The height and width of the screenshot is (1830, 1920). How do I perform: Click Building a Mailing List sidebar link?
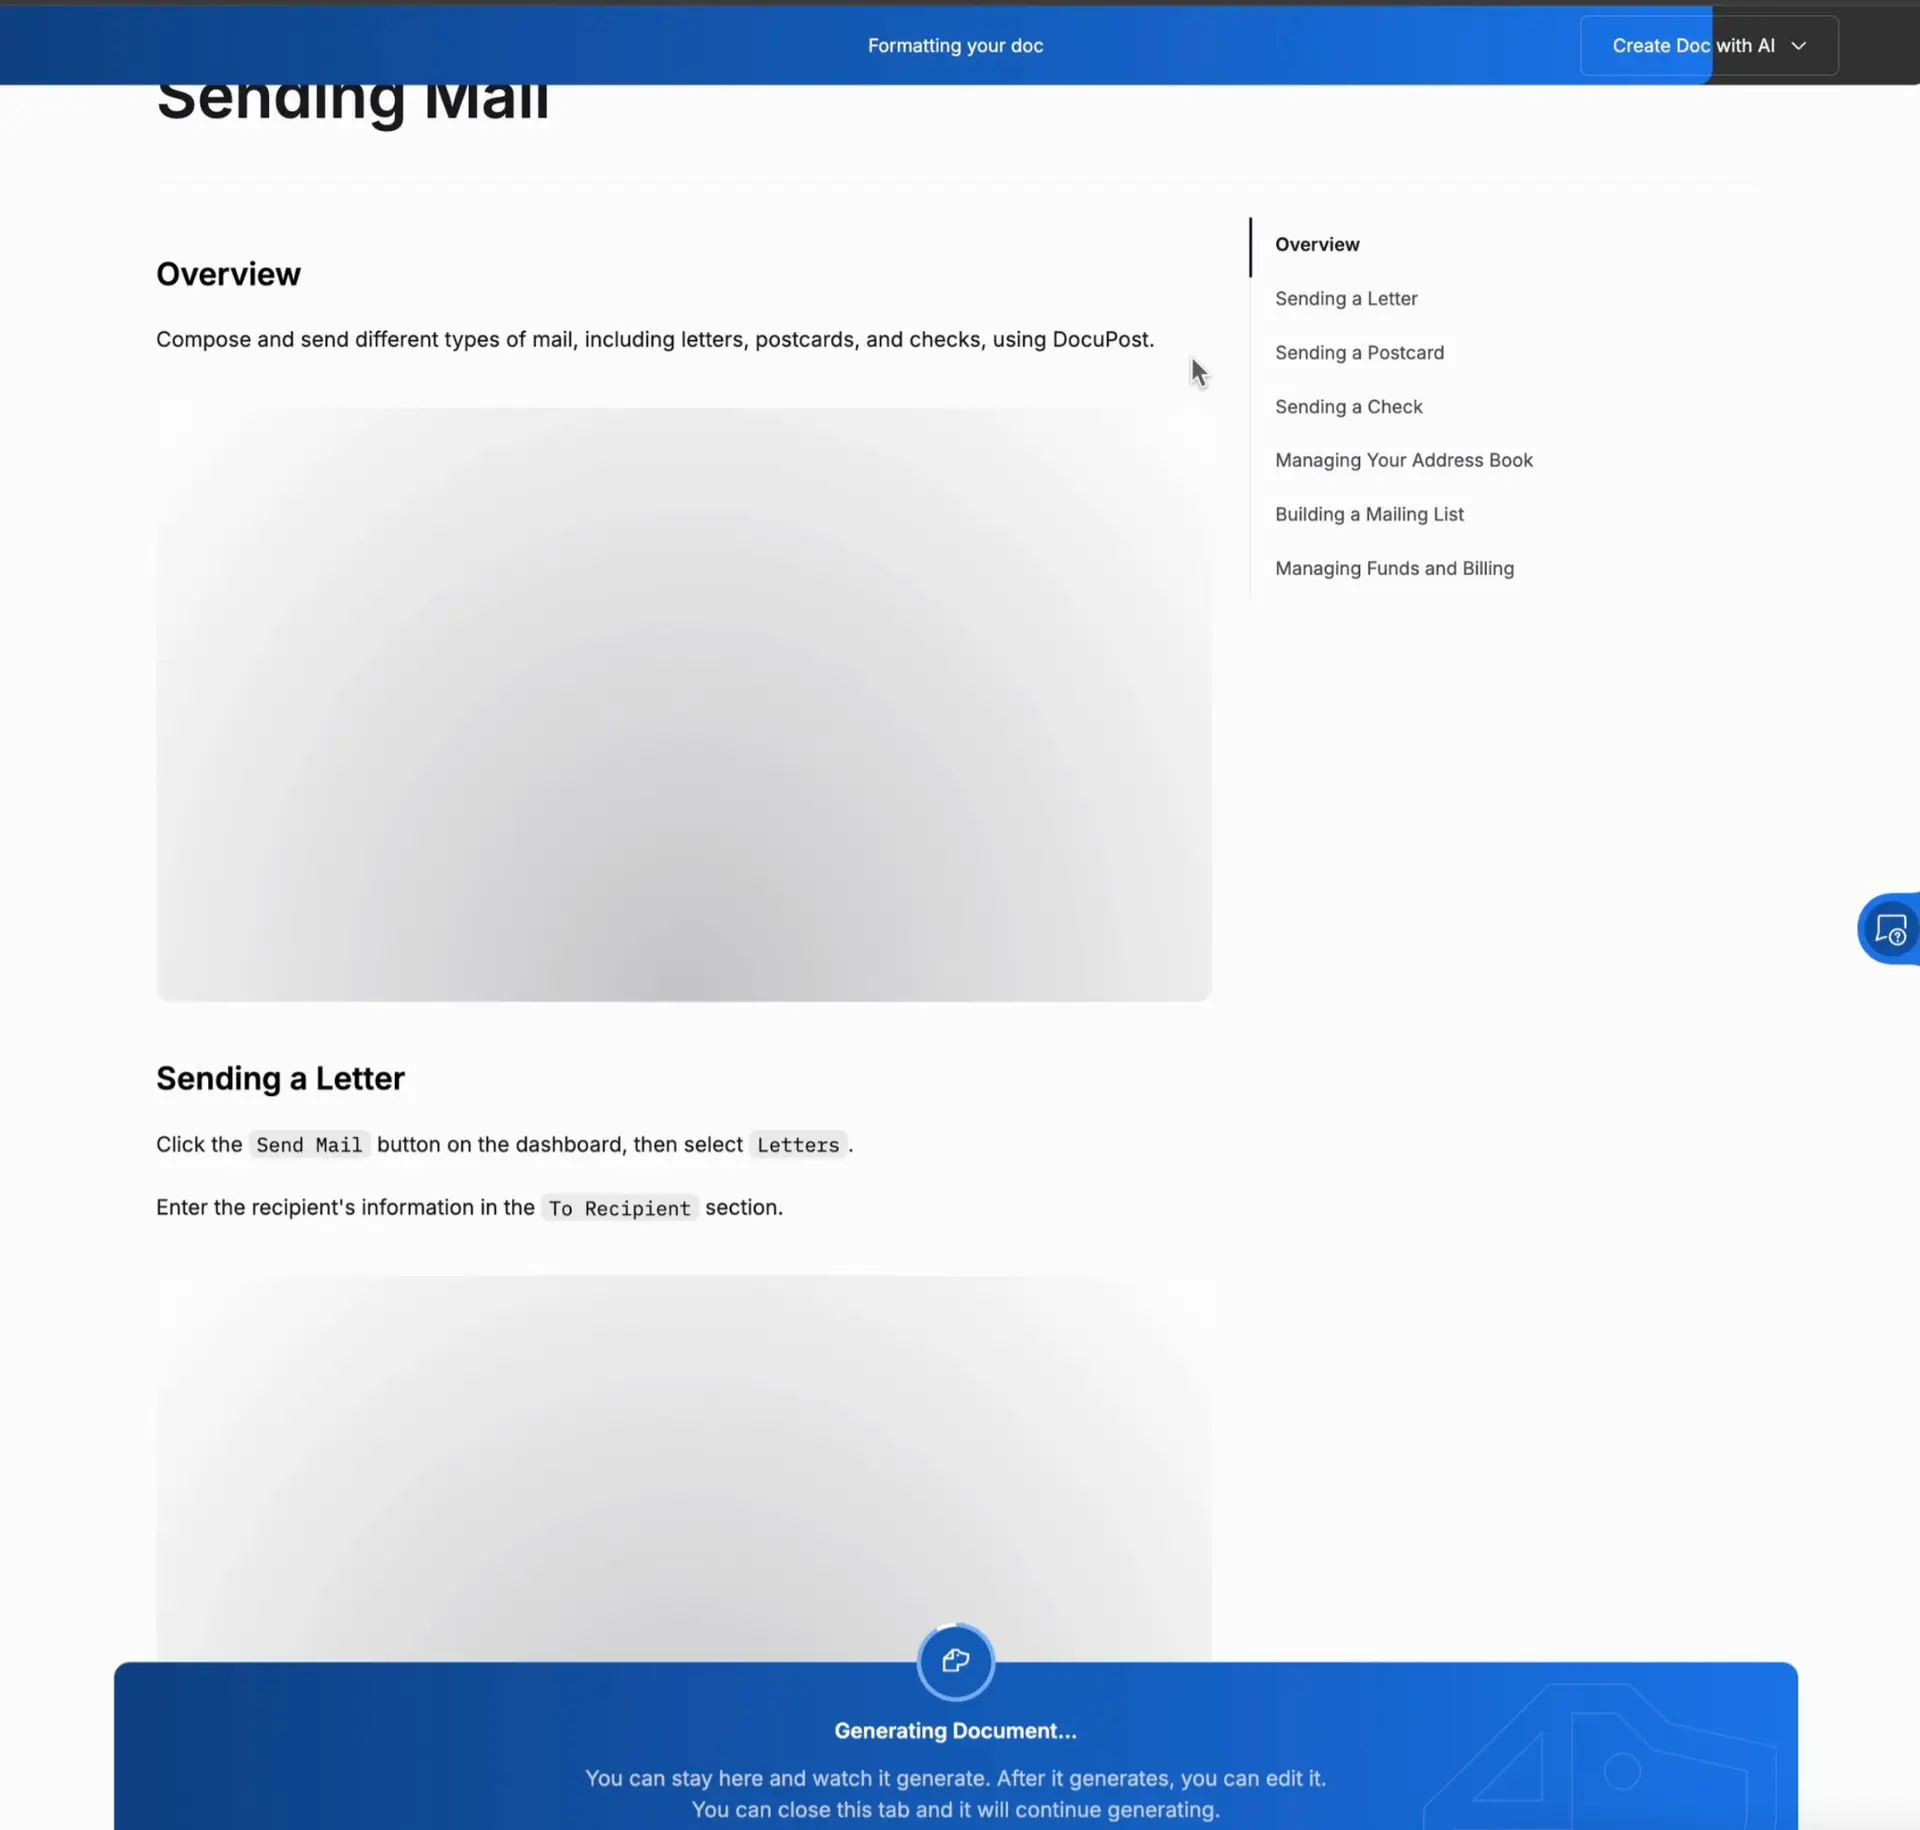click(x=1370, y=514)
